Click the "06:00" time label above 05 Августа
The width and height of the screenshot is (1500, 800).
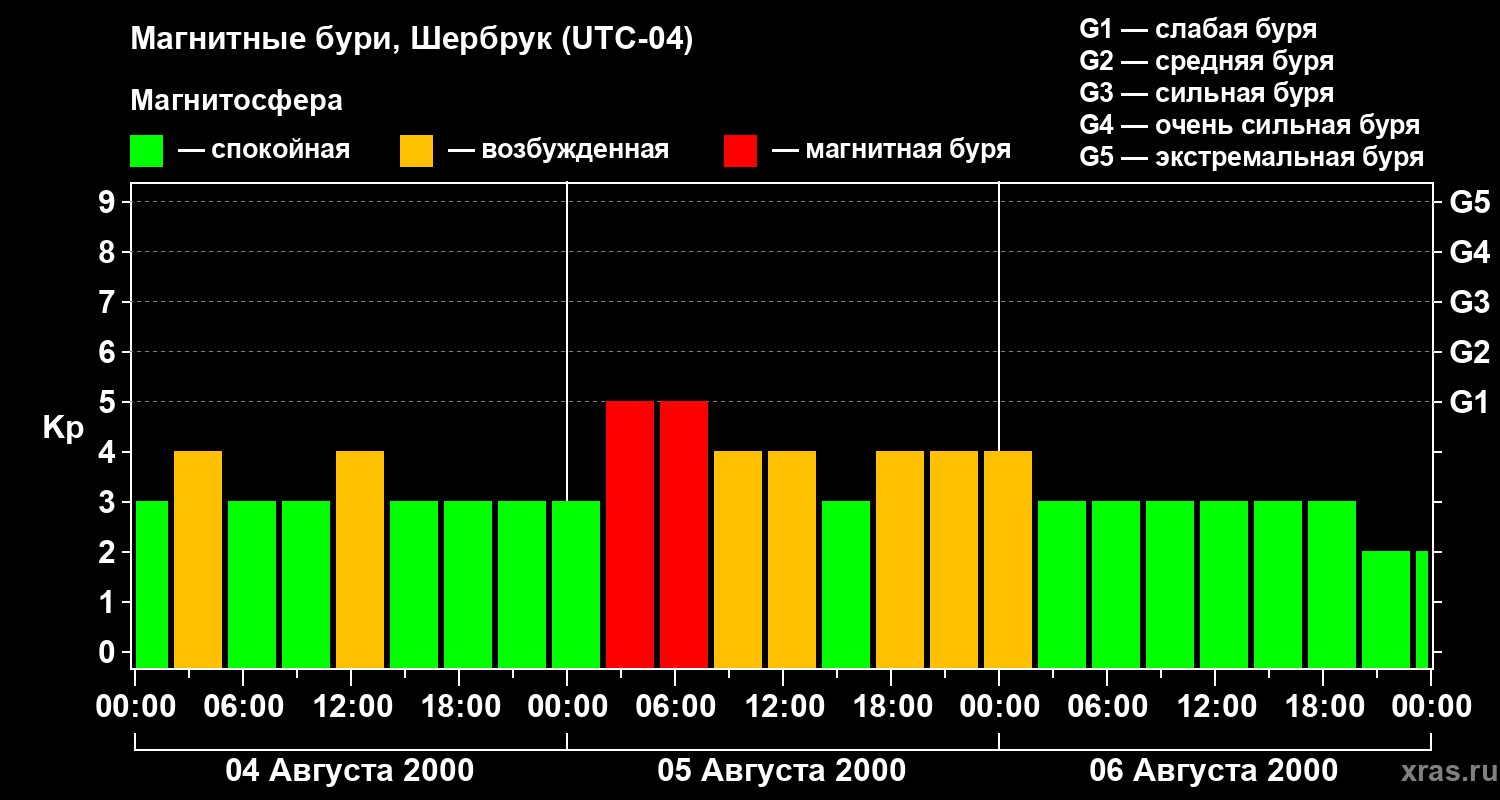pos(675,707)
